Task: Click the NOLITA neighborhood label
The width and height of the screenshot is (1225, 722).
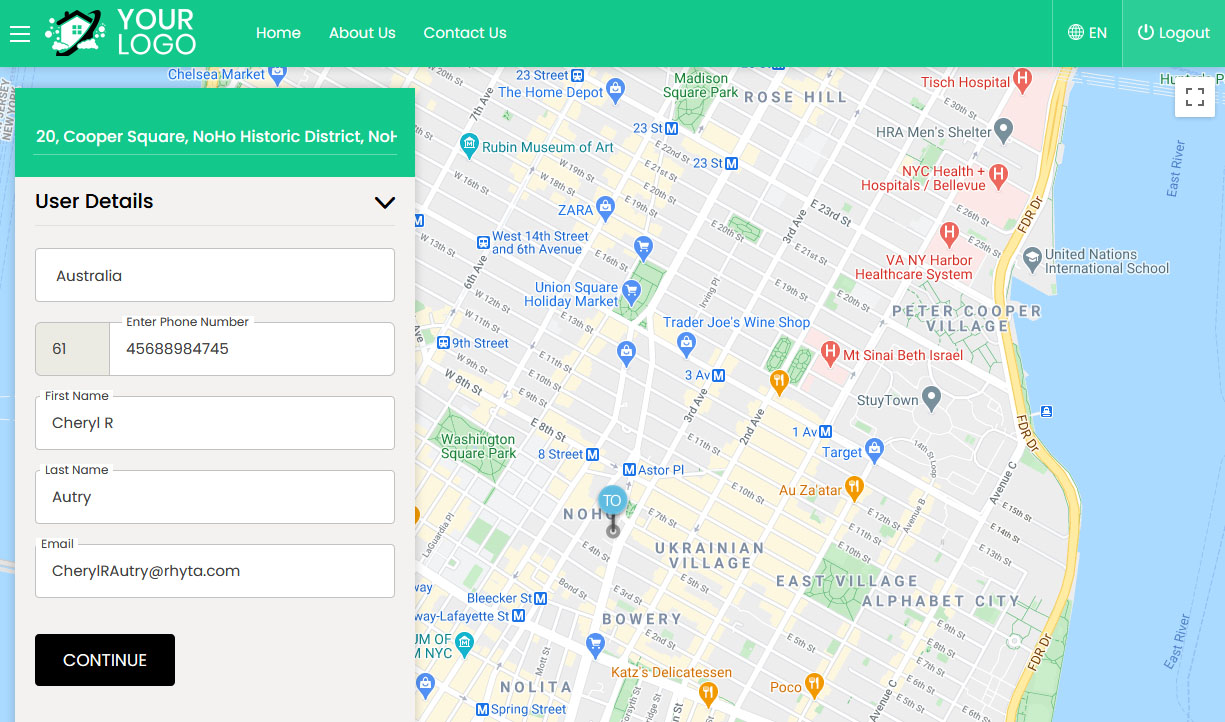Action: [x=535, y=687]
